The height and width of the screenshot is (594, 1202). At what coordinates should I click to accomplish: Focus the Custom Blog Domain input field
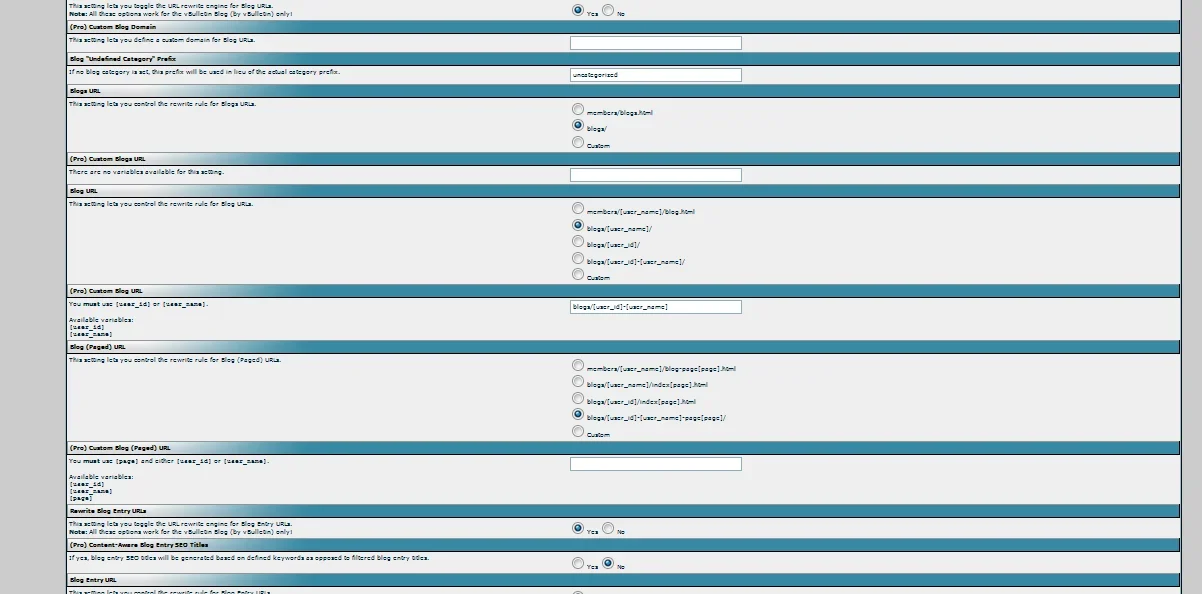(x=656, y=43)
